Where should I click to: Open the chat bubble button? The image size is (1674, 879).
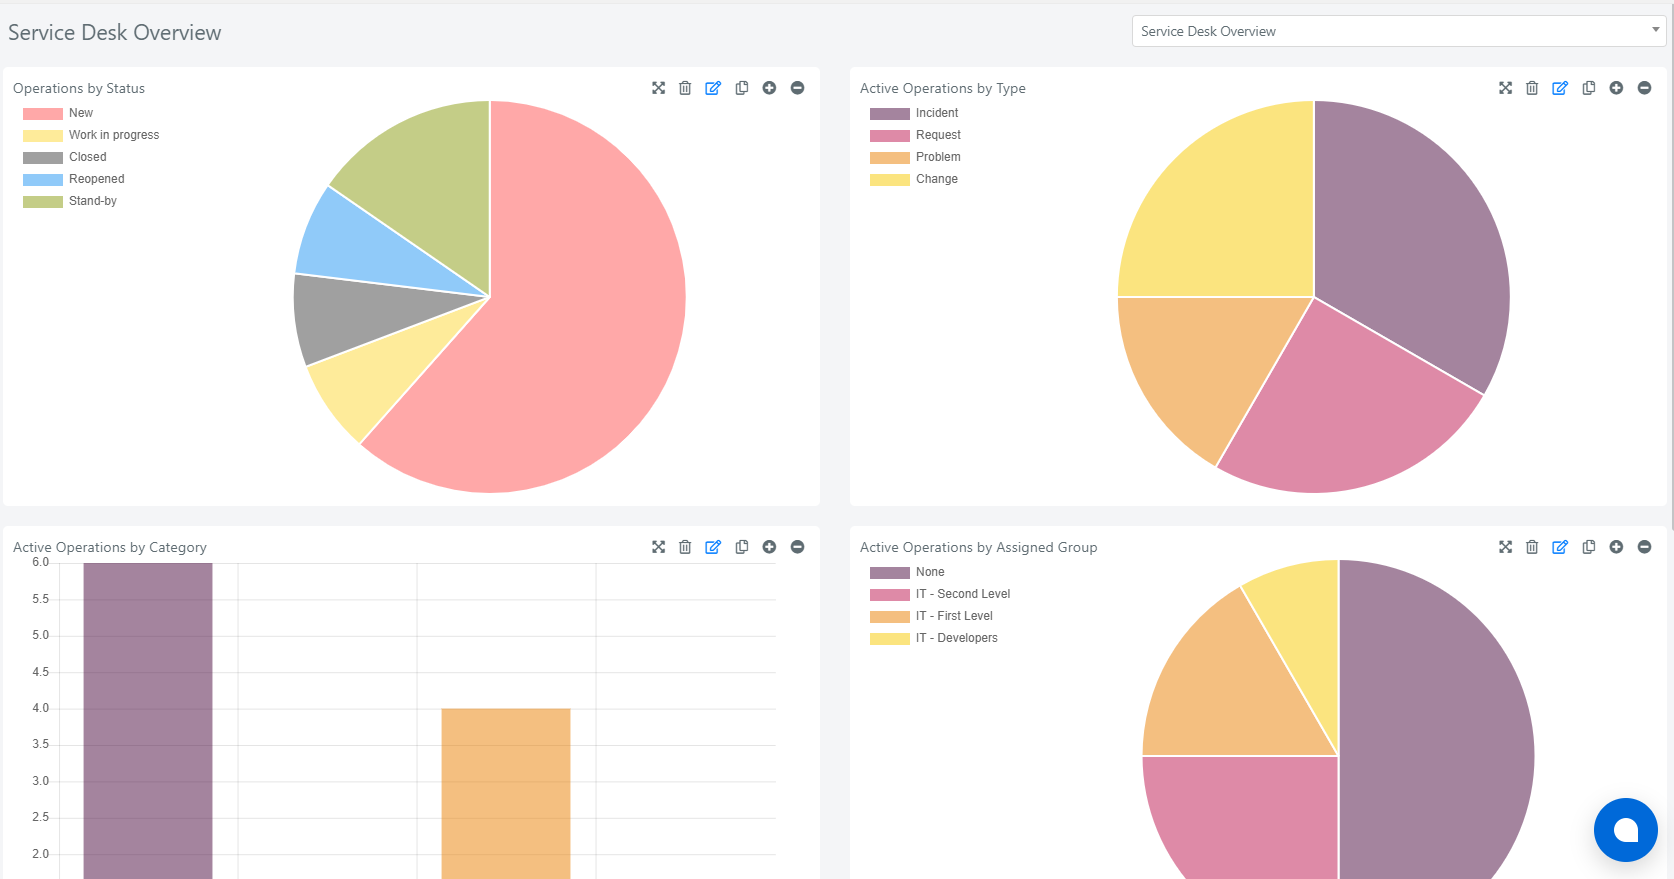tap(1626, 830)
